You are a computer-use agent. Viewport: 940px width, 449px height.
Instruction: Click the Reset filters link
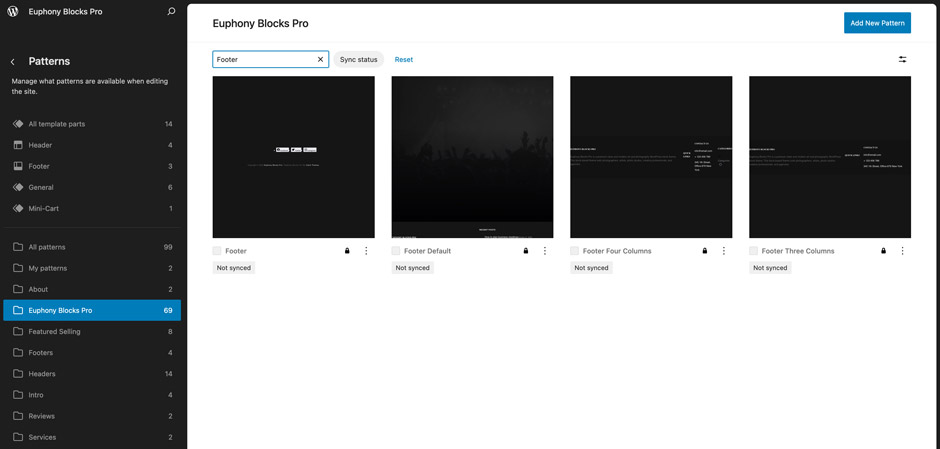pyautogui.click(x=403, y=60)
